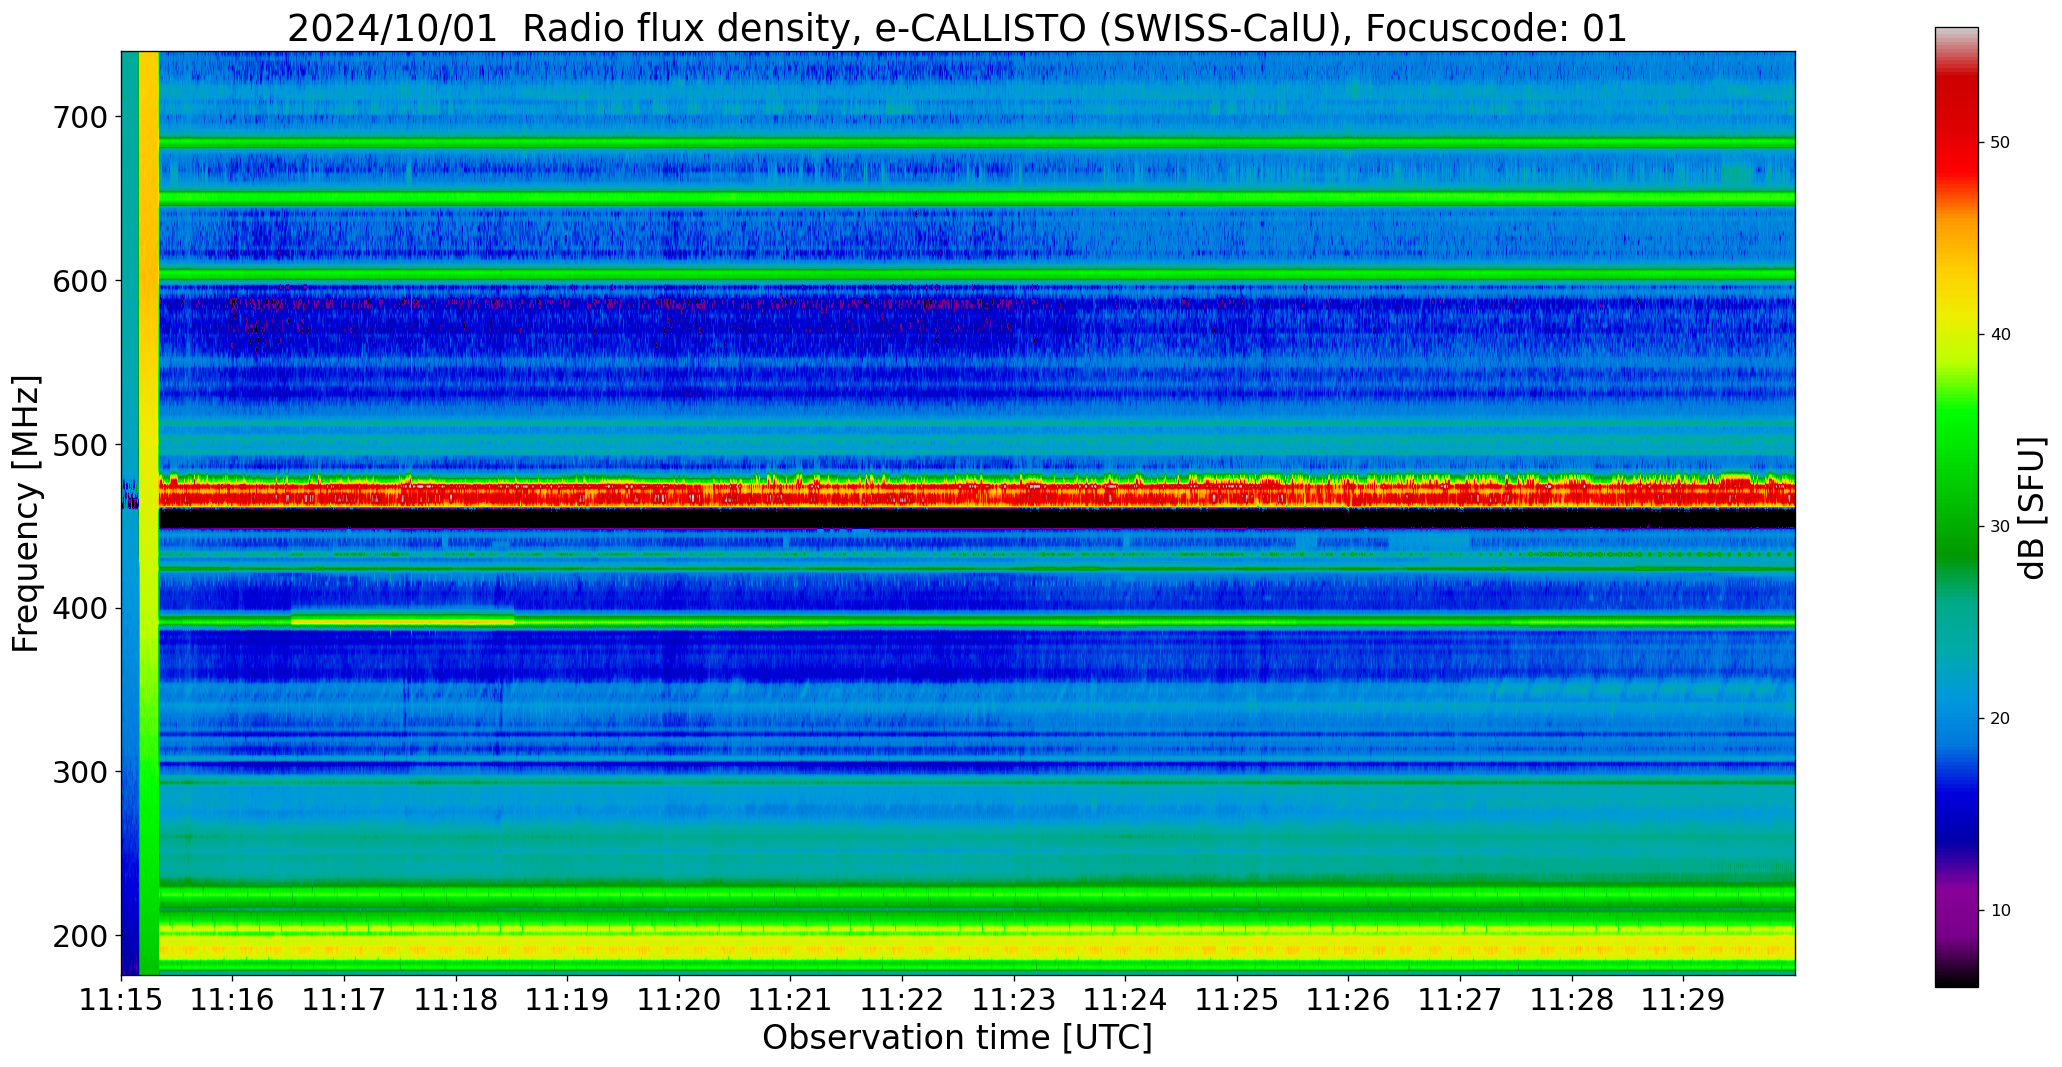This screenshot has height=1067, width=2062.
Task: Click the 11:15 time tick label
Action: pyautogui.click(x=122, y=1001)
